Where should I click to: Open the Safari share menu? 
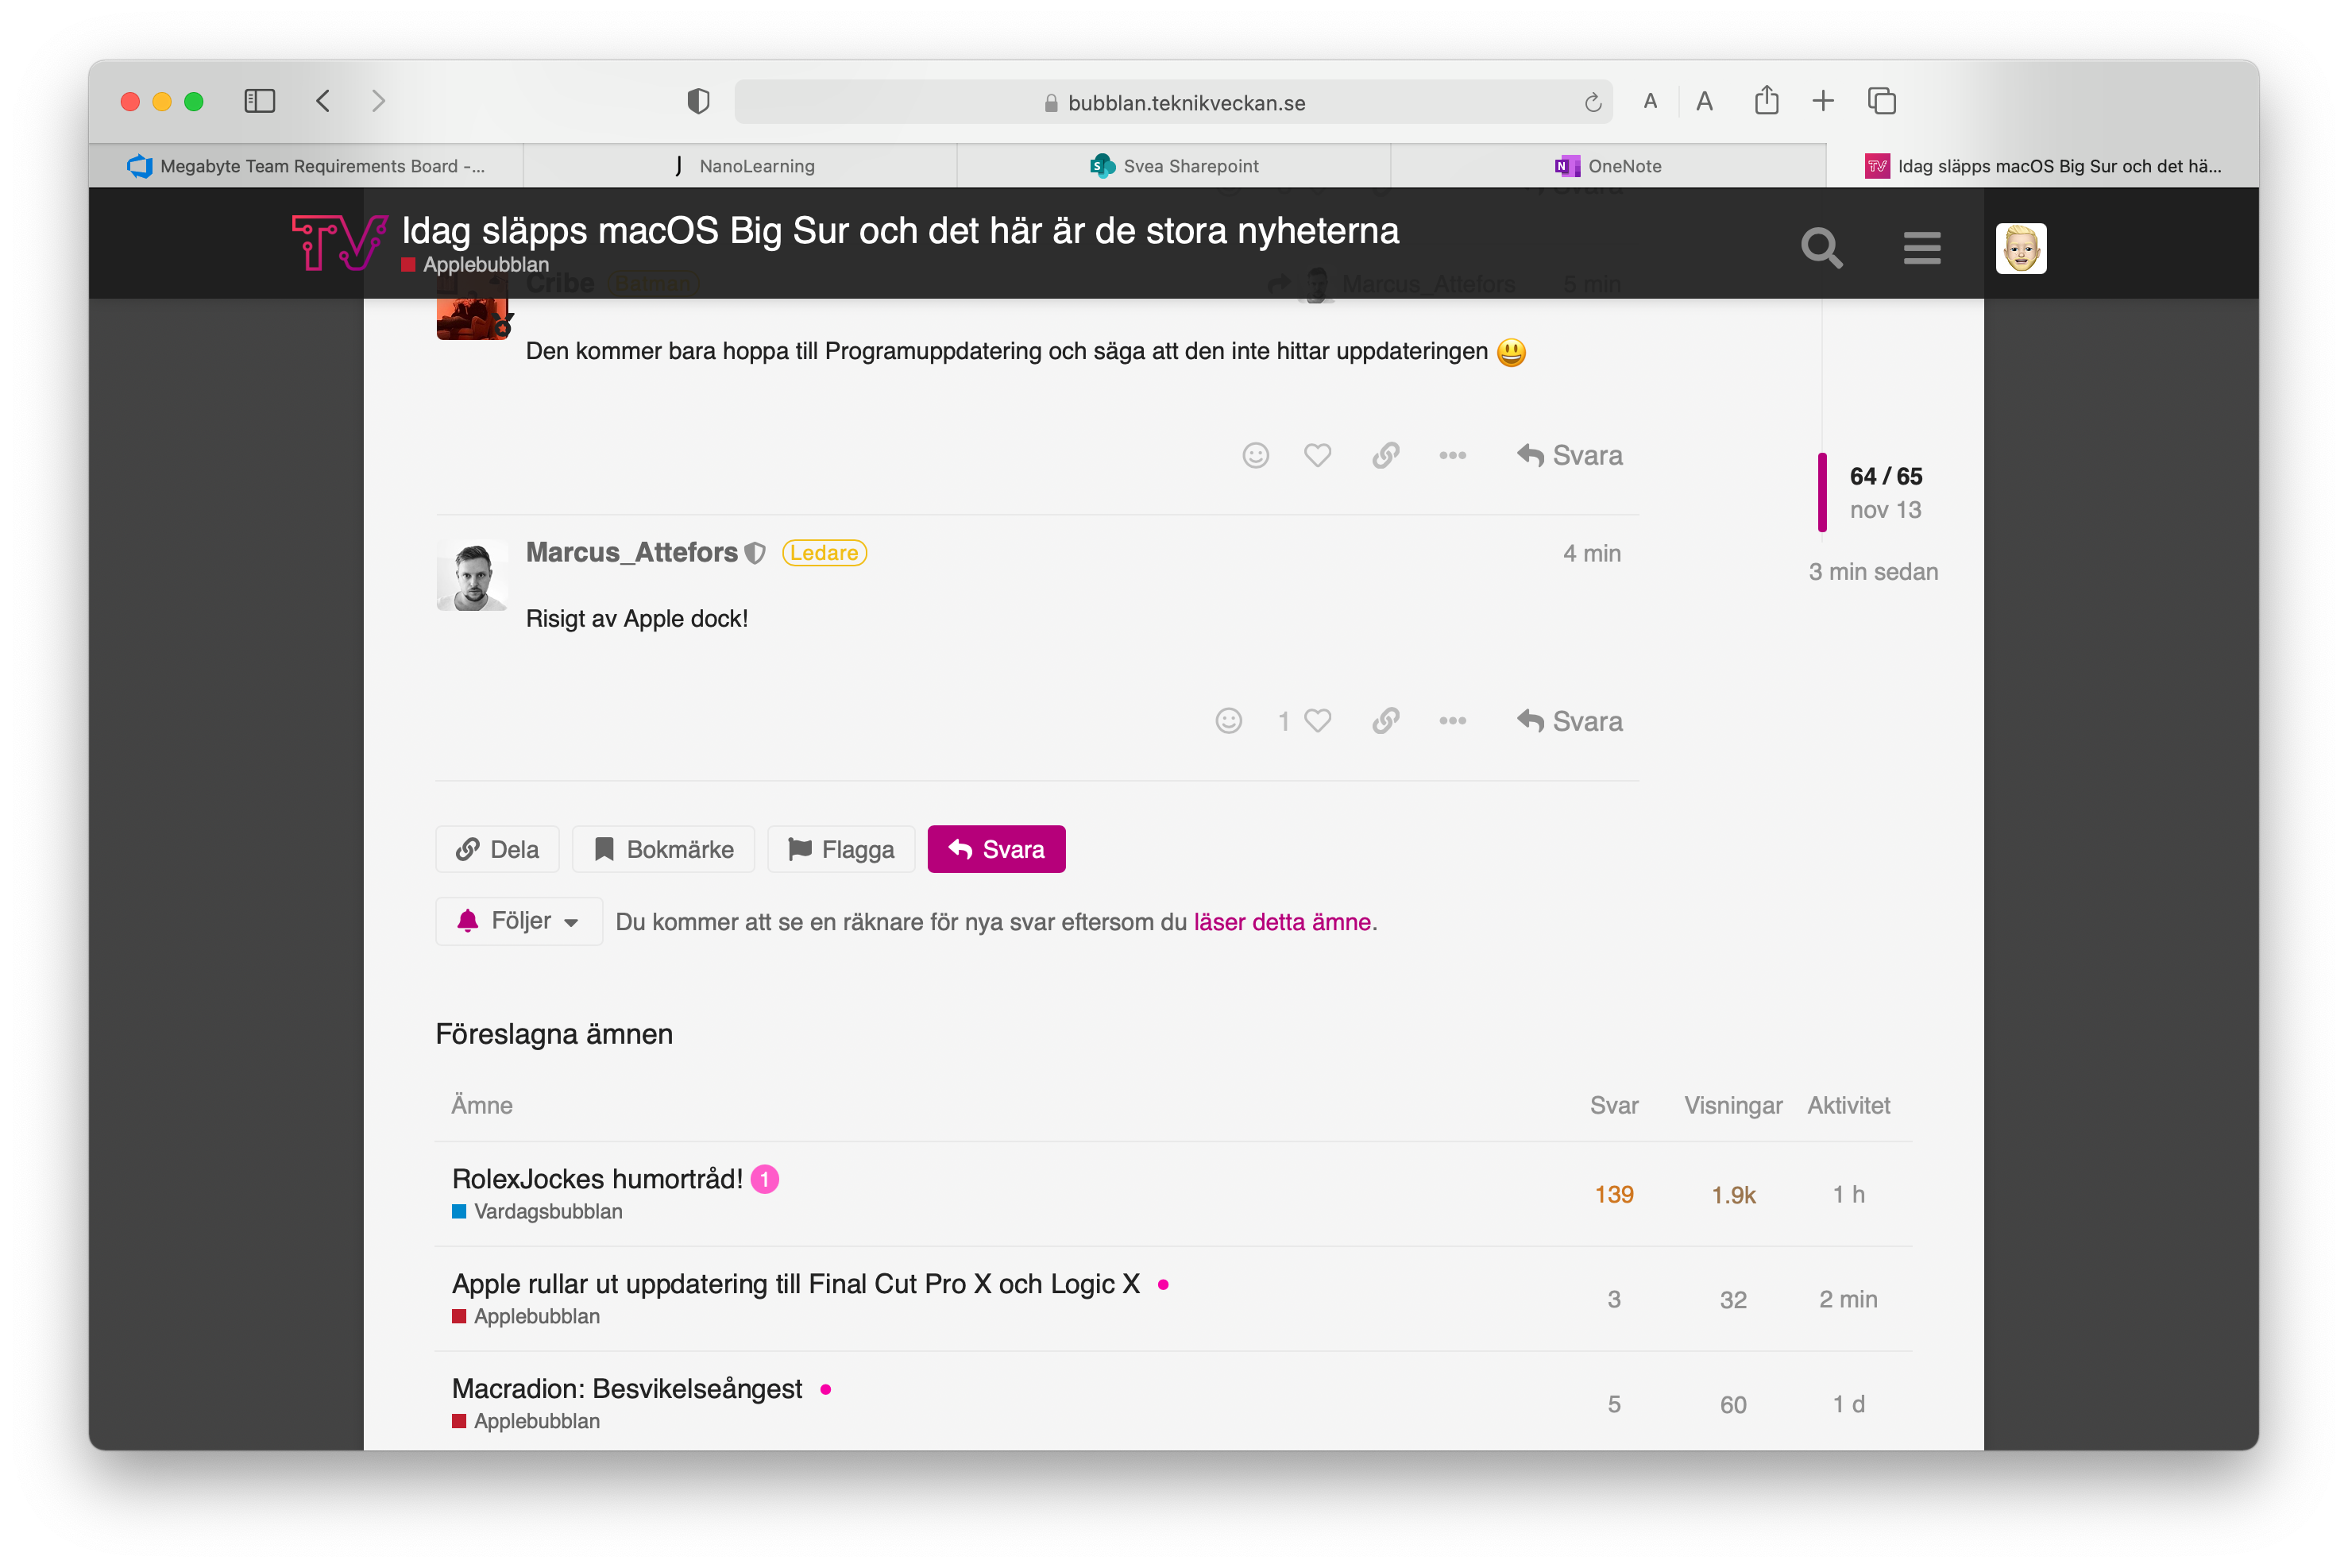(1767, 100)
